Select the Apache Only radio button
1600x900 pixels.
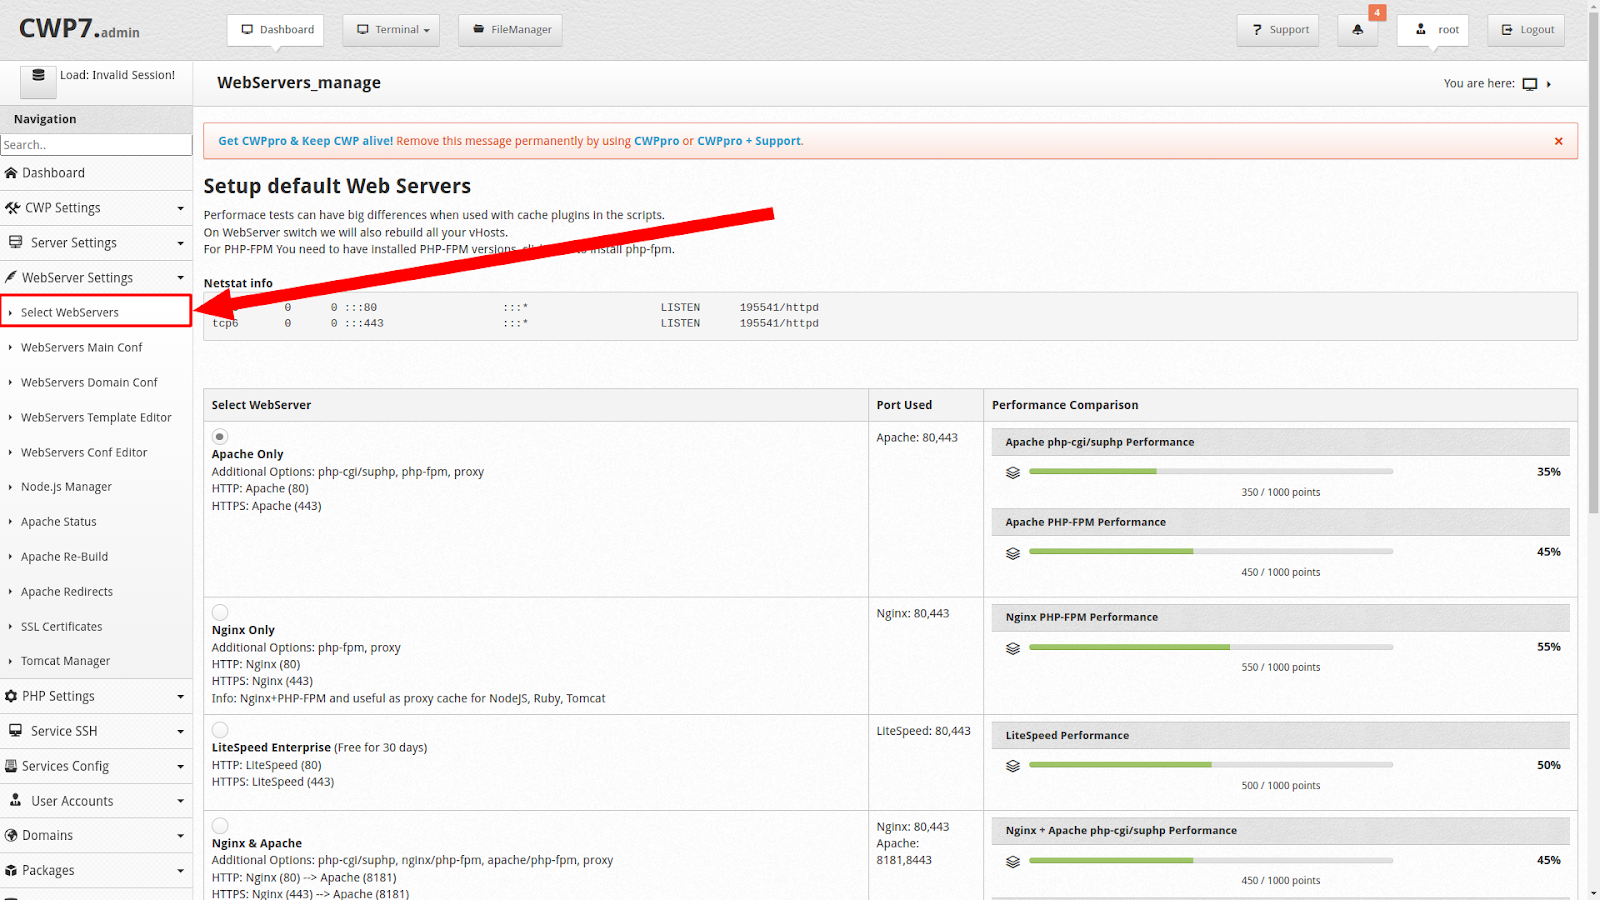click(x=220, y=437)
